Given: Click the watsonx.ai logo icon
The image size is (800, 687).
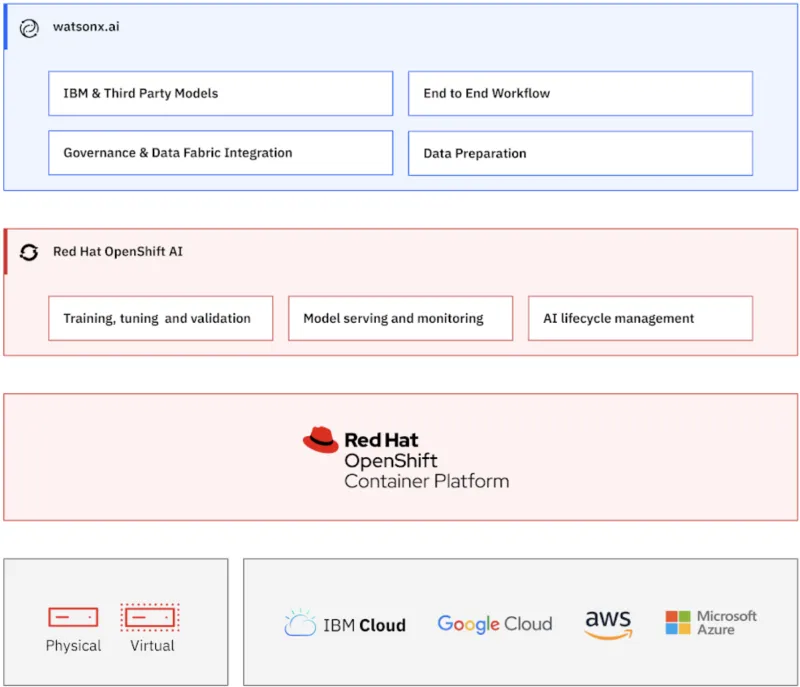Looking at the screenshot, I should (29, 28).
